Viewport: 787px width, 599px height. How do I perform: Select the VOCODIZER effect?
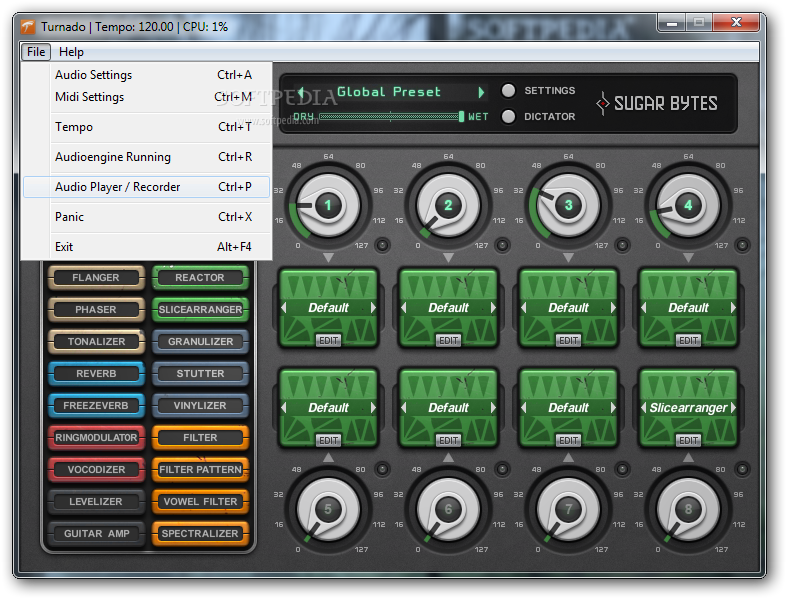click(x=96, y=470)
